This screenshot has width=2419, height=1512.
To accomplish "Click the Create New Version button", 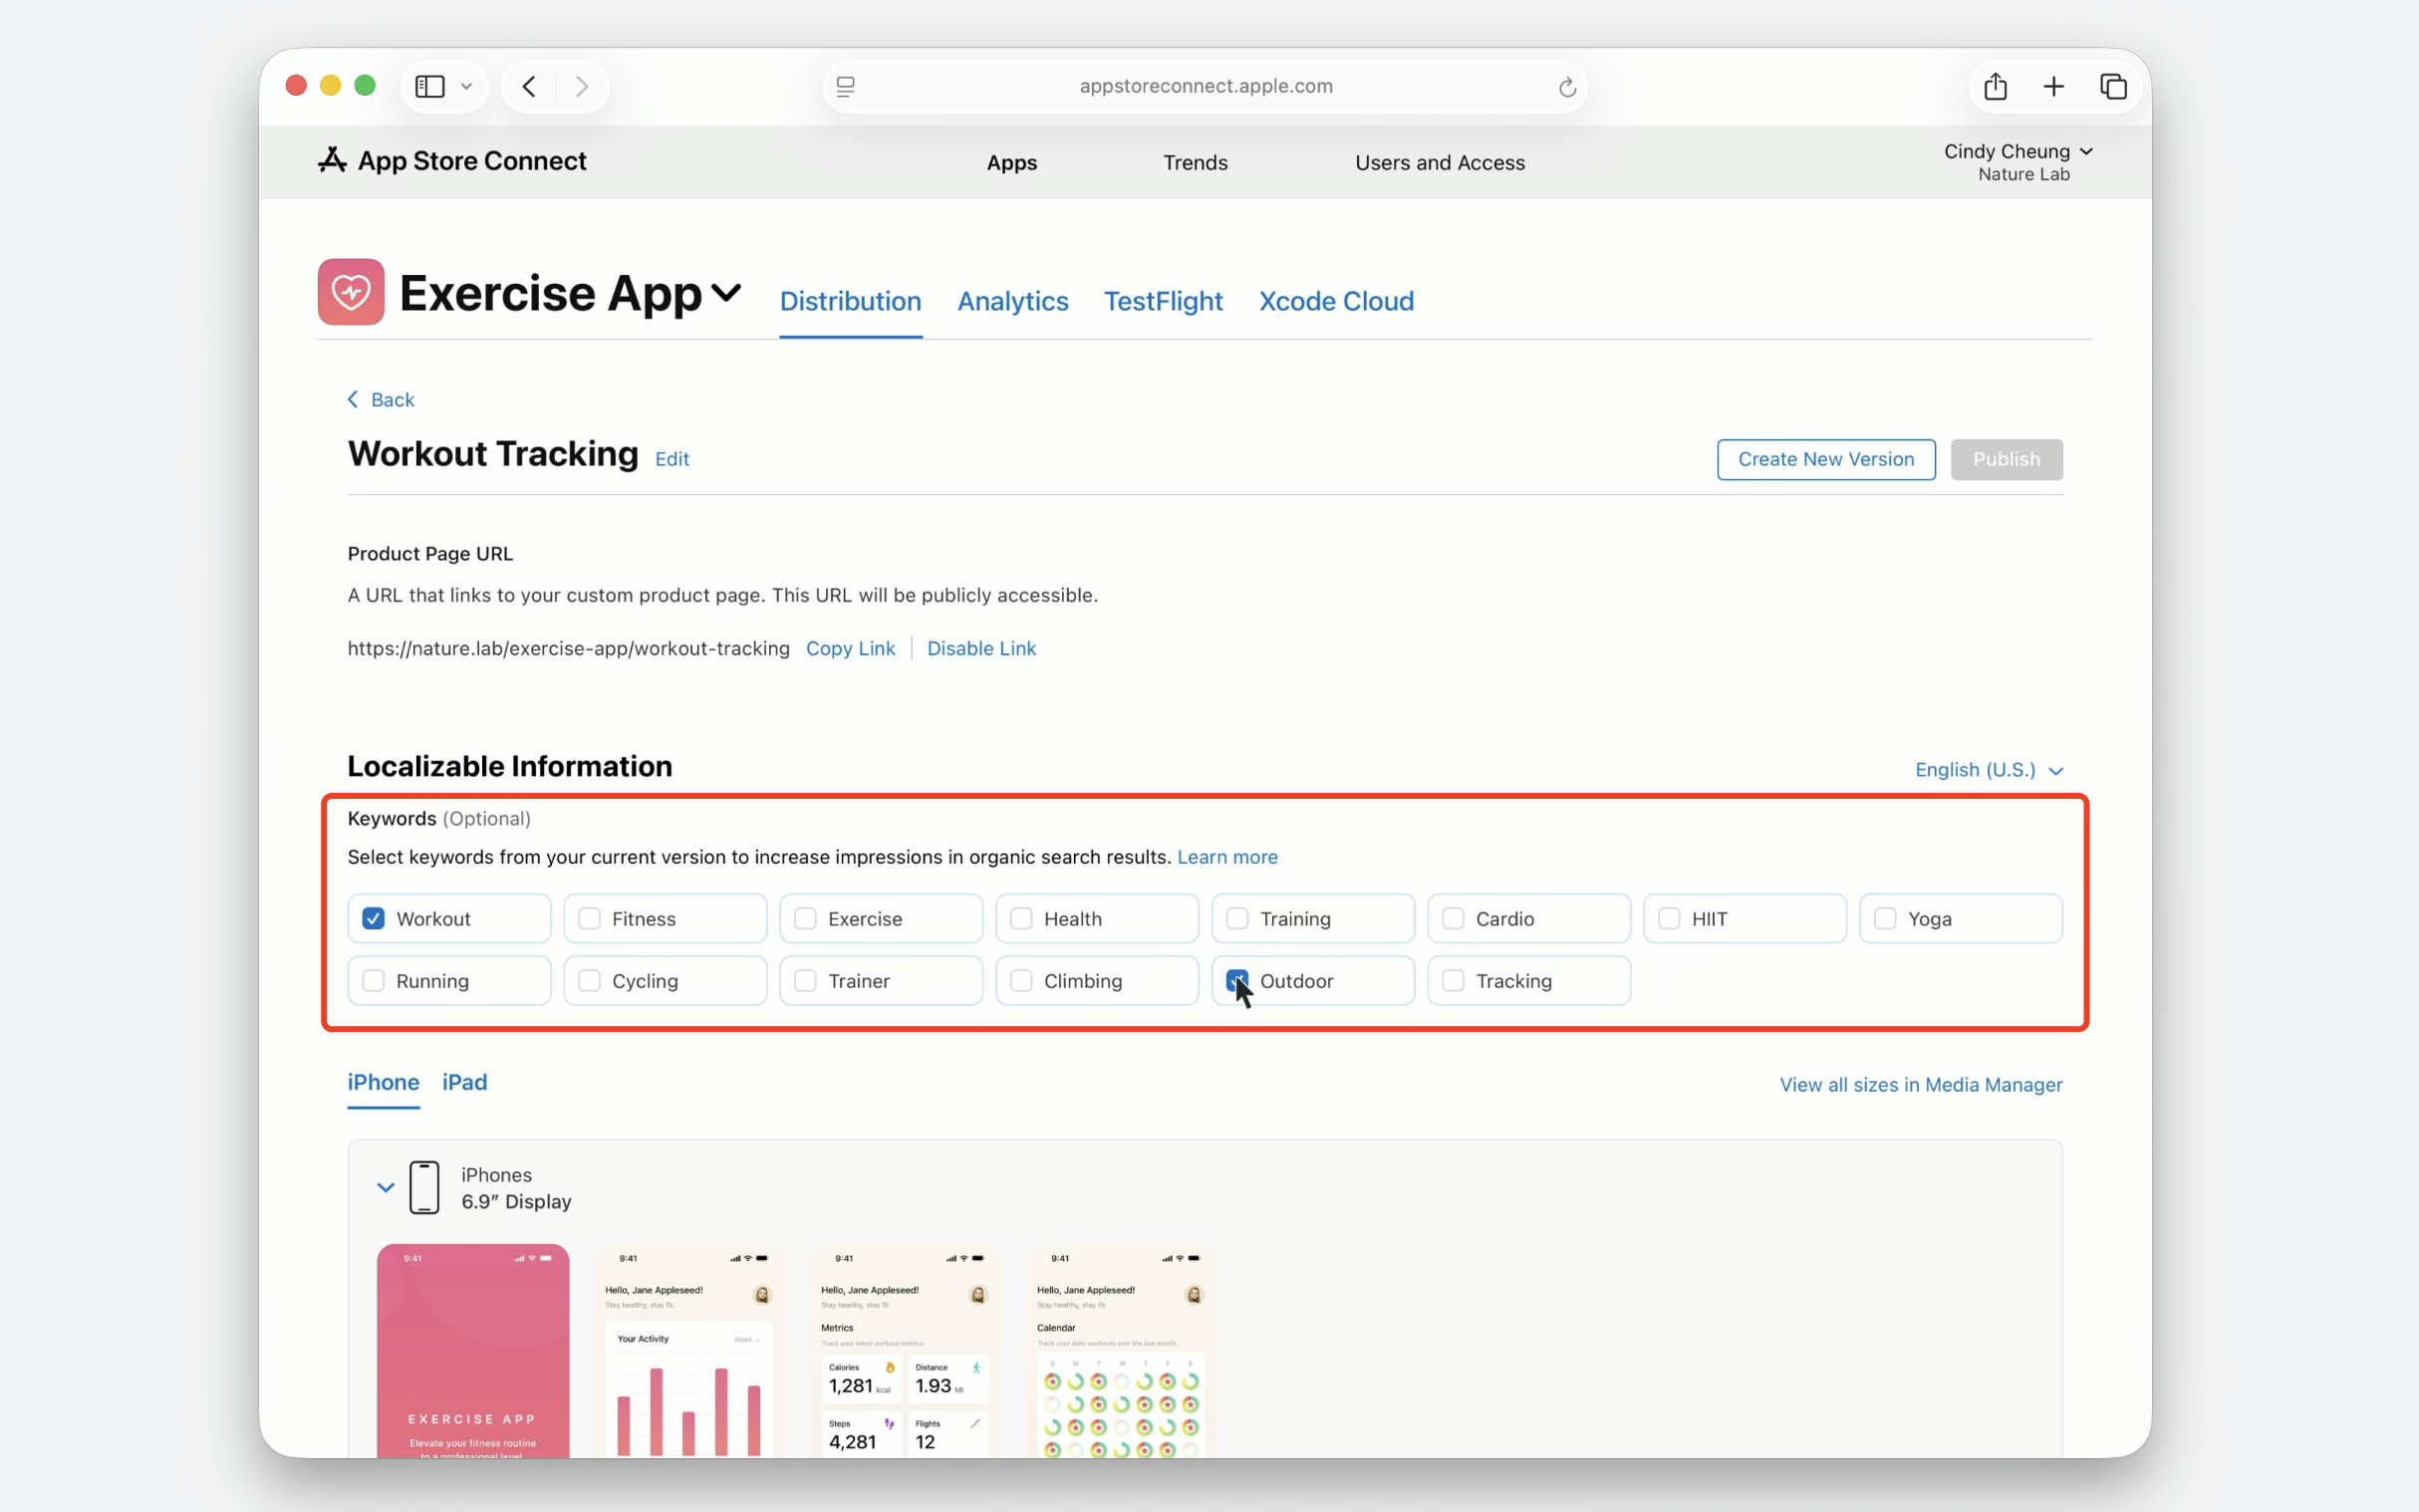I will click(1825, 459).
